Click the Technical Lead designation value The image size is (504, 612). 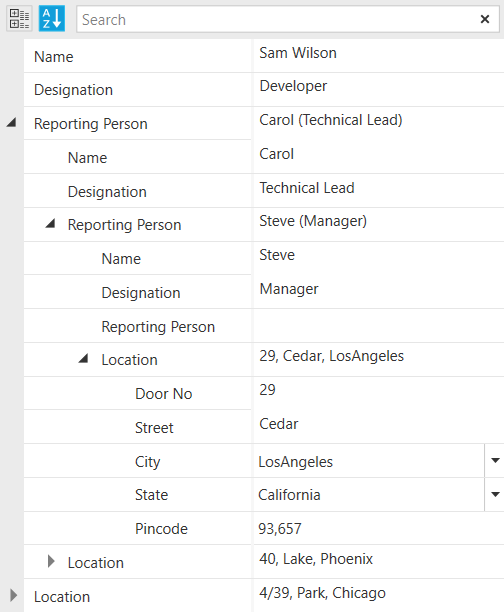point(379,190)
